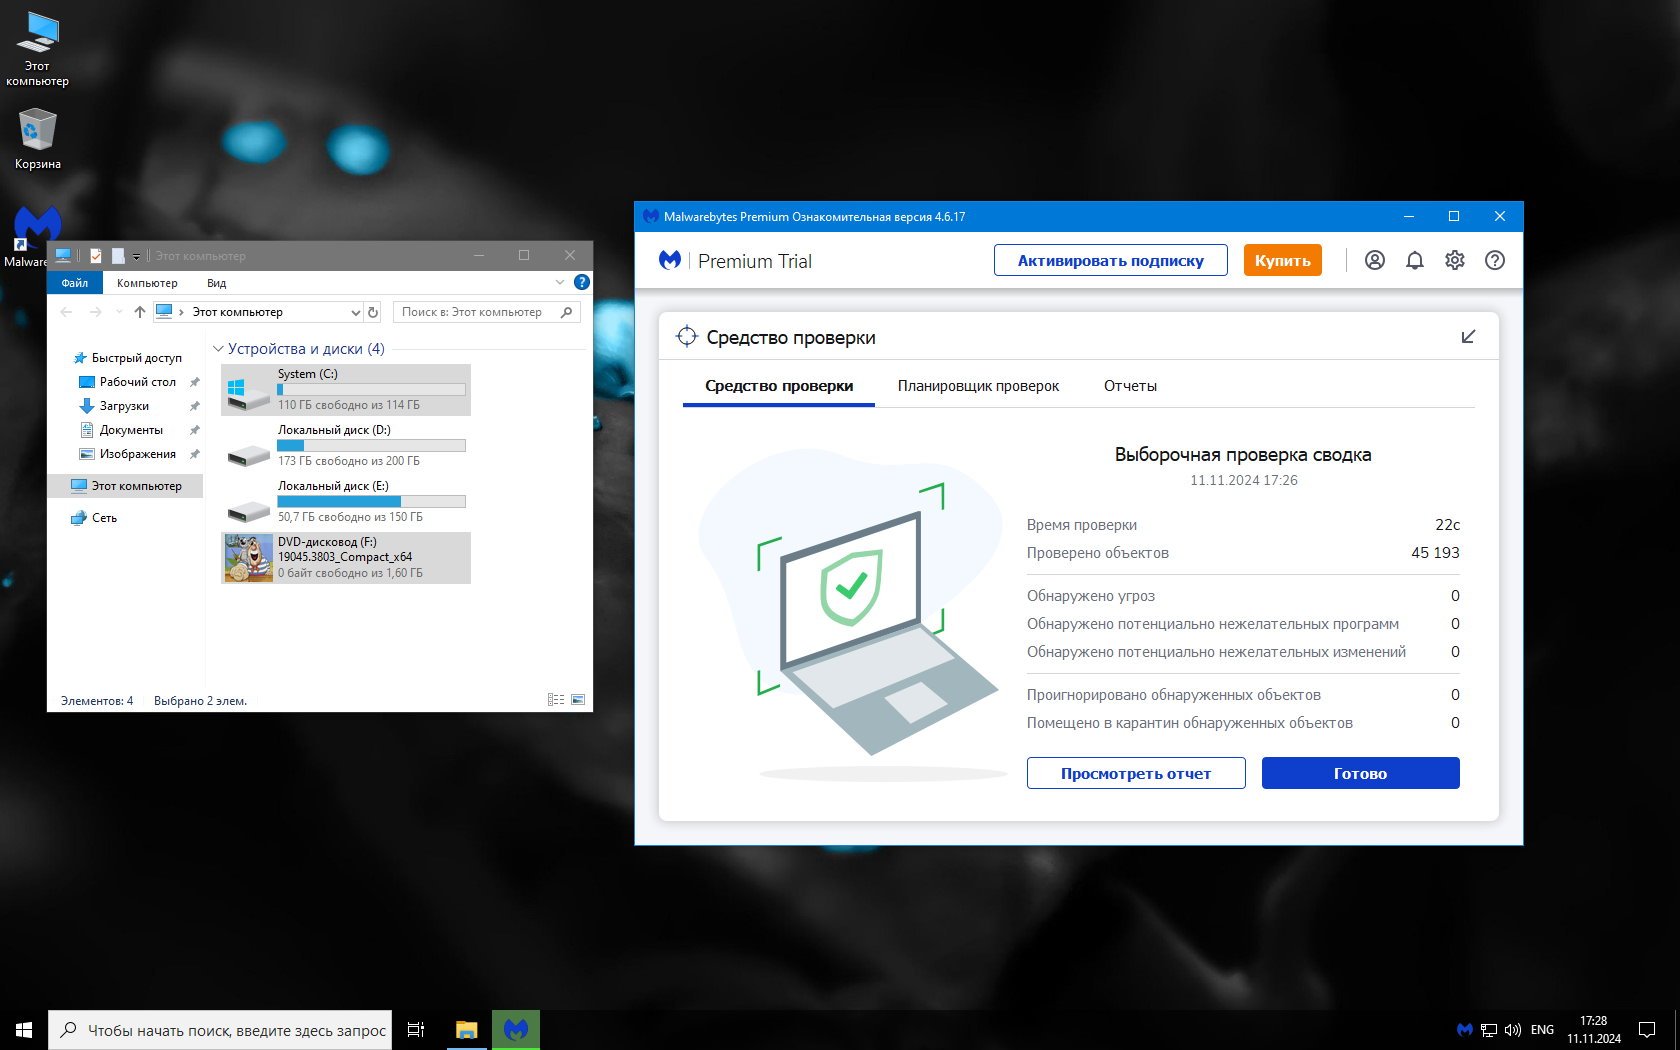The height and width of the screenshot is (1050, 1680).
Task: Open the Customize Quick Access Toolbar dropdown
Action: 136,257
